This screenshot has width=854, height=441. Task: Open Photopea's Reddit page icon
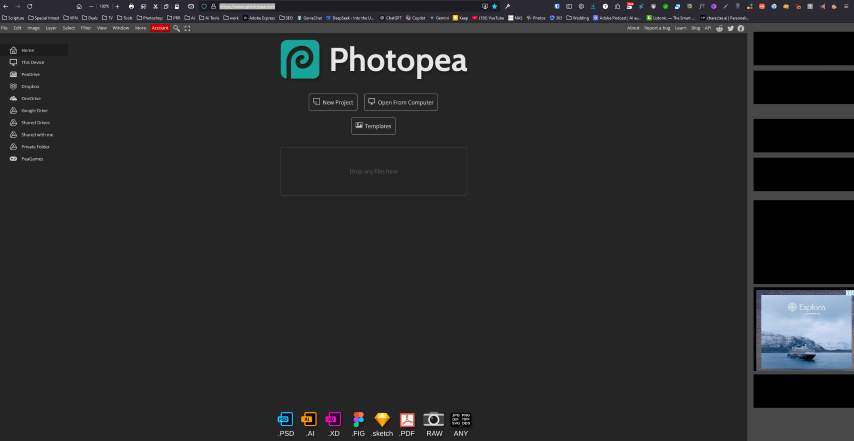[720, 28]
